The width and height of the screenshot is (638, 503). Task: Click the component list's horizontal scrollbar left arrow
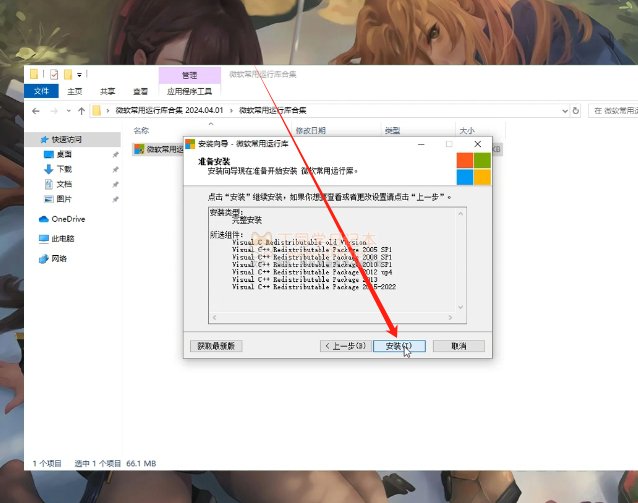(x=214, y=317)
